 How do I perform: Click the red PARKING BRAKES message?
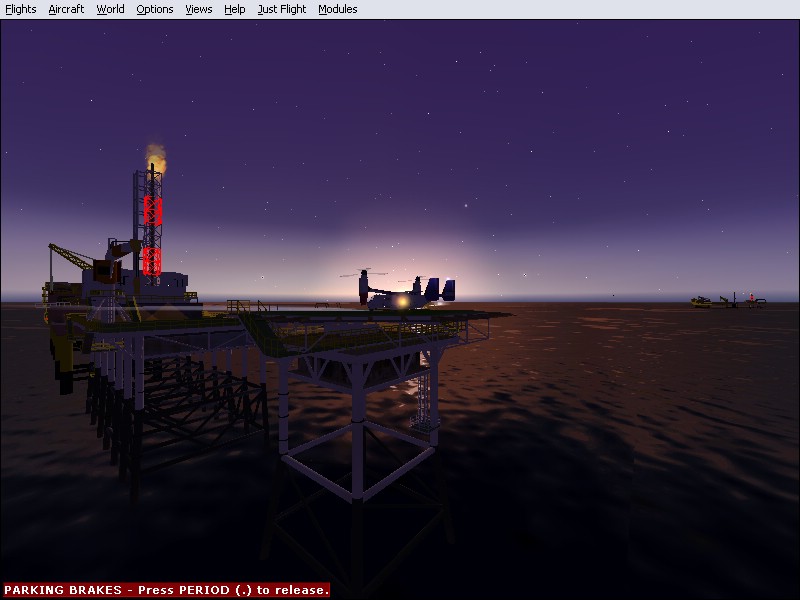(166, 590)
